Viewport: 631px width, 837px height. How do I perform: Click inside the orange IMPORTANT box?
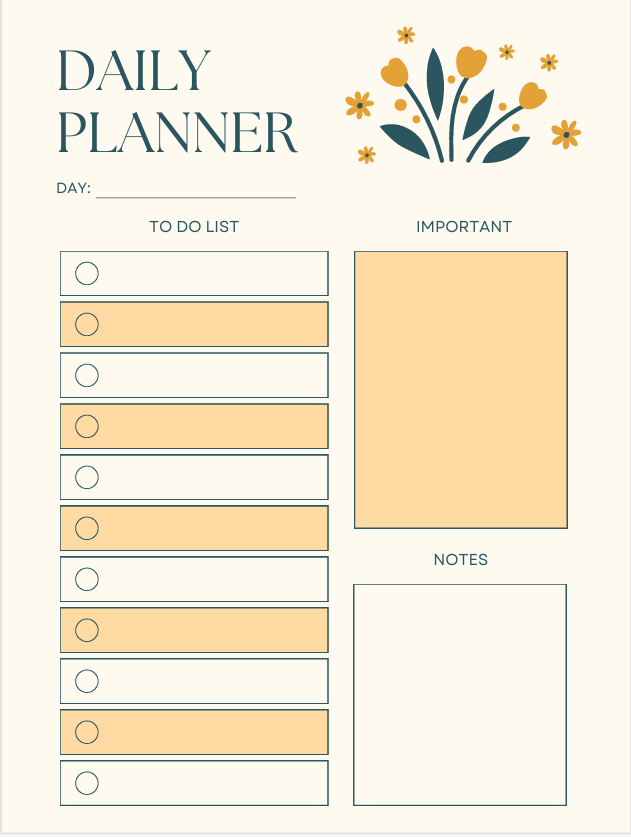coord(461,390)
